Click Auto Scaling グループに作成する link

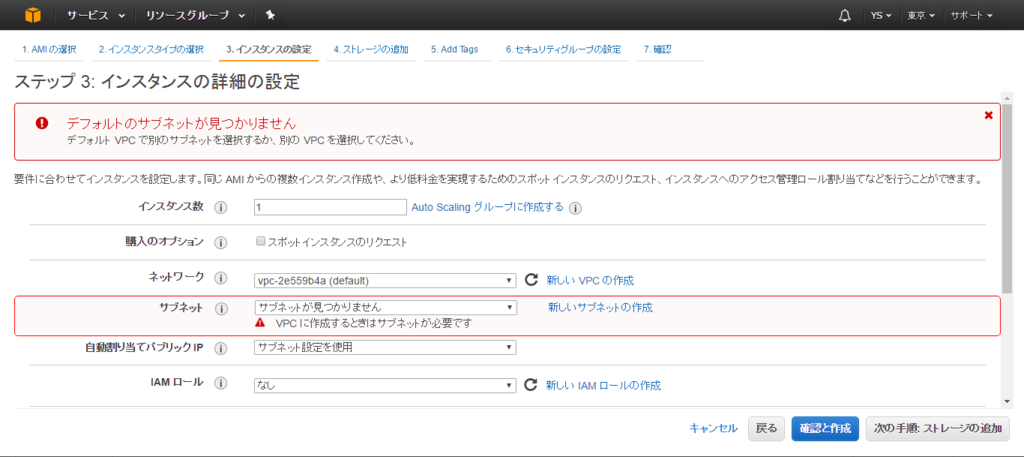coord(487,207)
